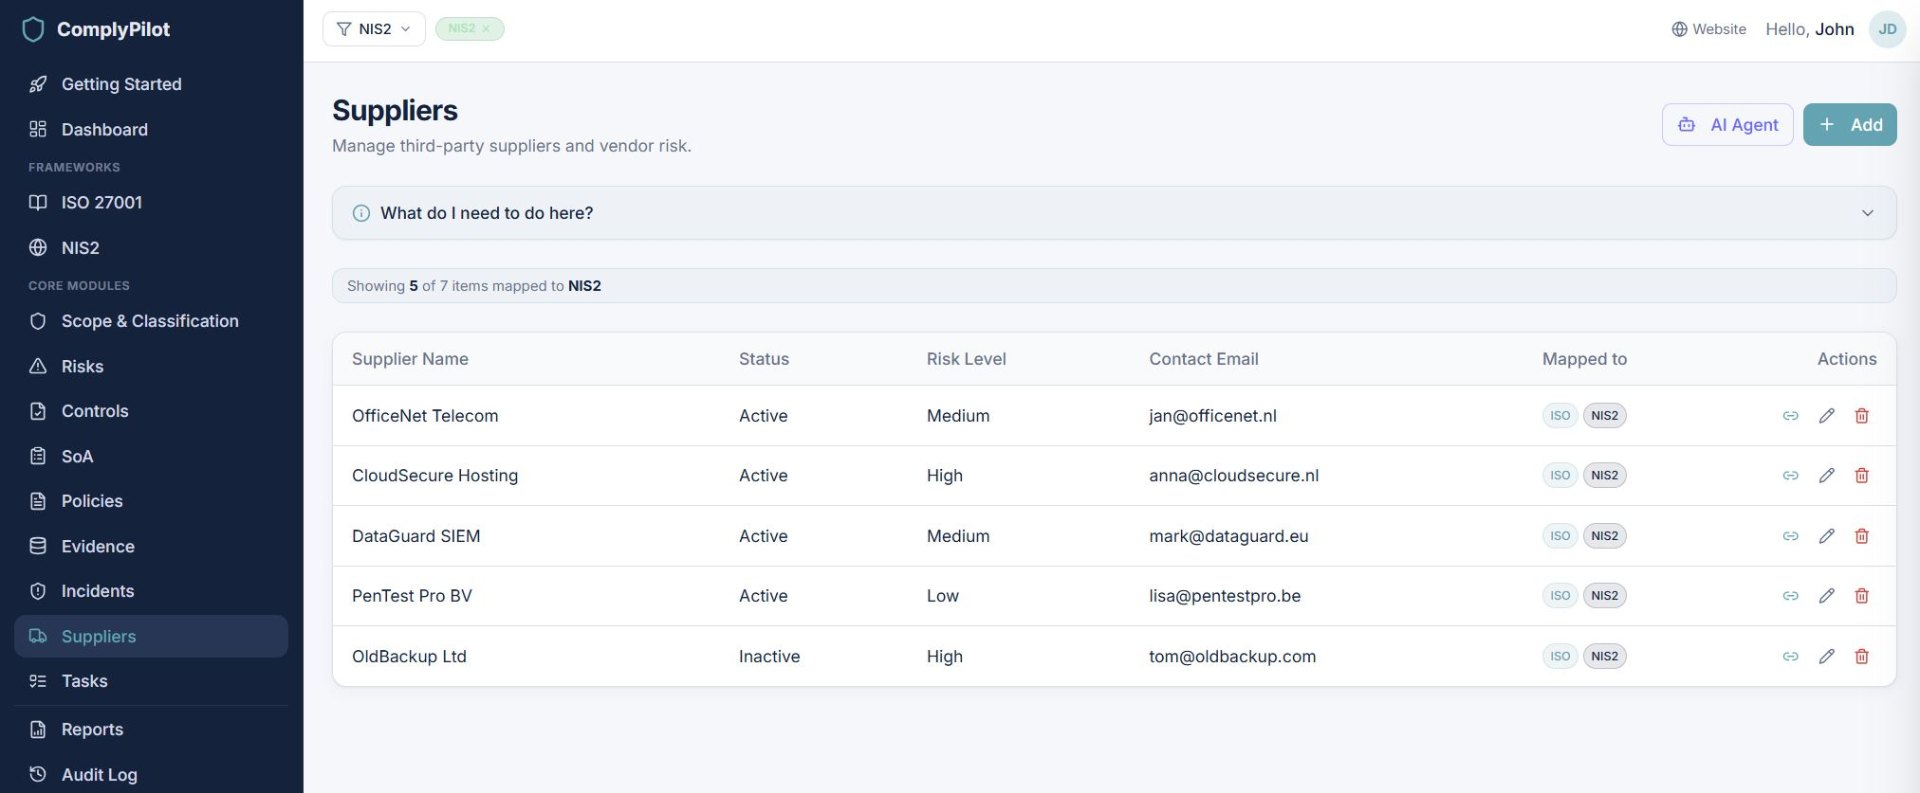Viewport: 1920px width, 793px height.
Task: Click the ISO tag on OfficeNet Telecom row
Action: click(1560, 416)
